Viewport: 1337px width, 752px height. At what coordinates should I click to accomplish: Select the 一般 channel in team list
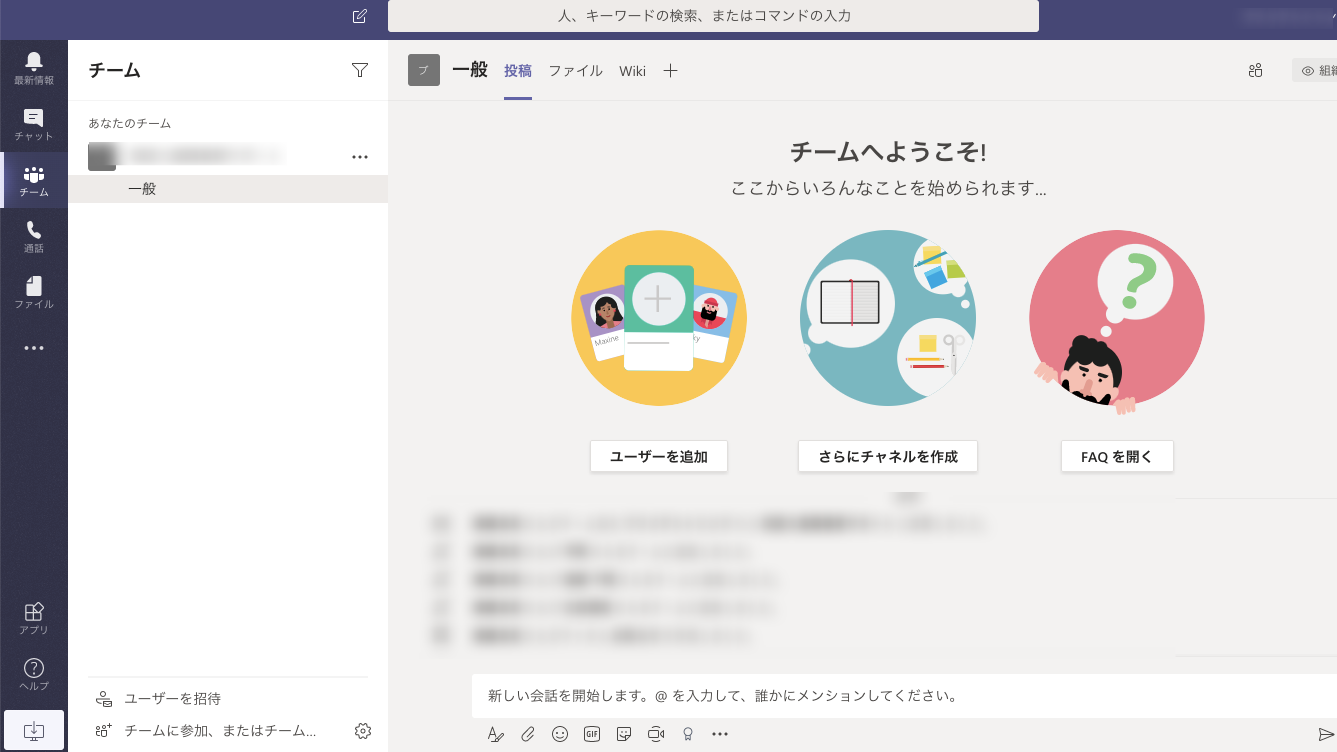click(228, 189)
